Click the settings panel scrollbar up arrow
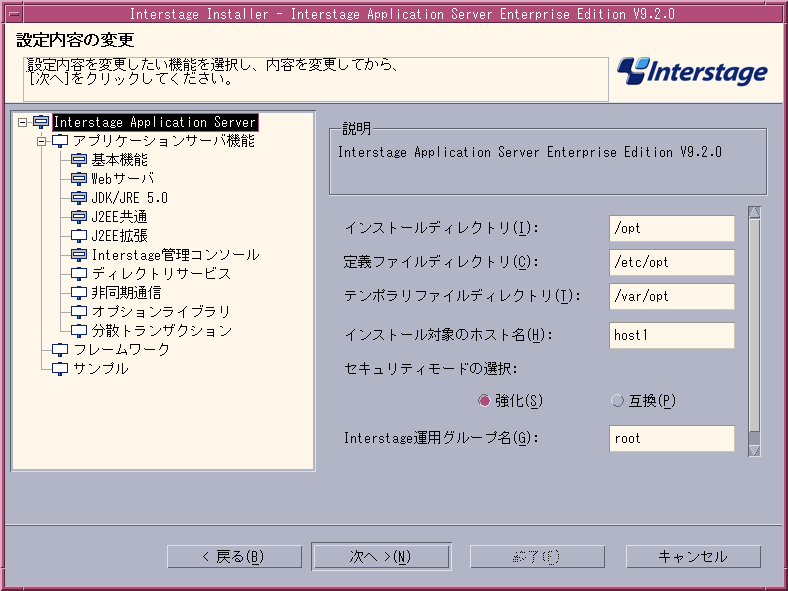This screenshot has height=591, width=788. 754,213
